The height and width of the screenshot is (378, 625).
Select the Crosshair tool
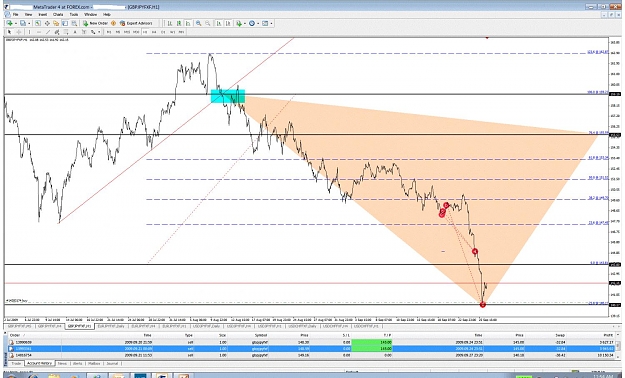point(19,32)
